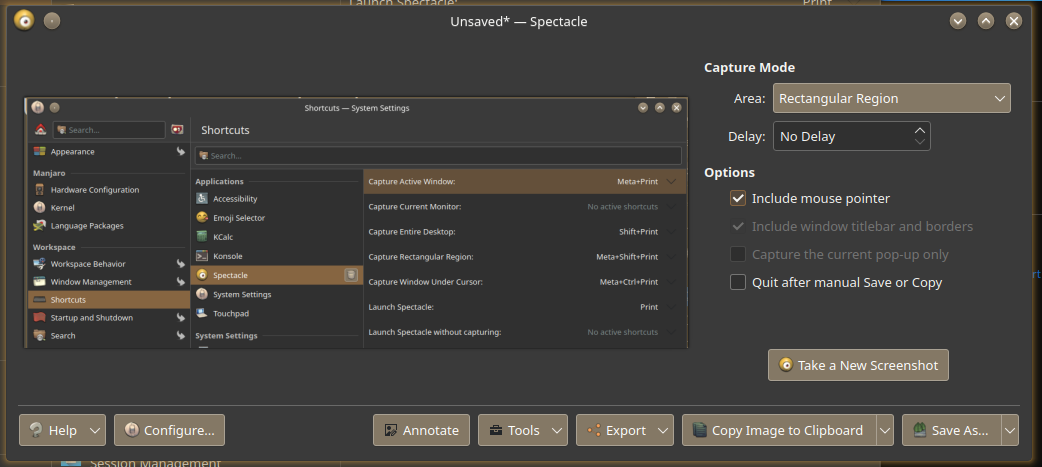This screenshot has height=467, width=1042.
Task: Increase the capture delay with up arrow
Action: [x=920, y=130]
